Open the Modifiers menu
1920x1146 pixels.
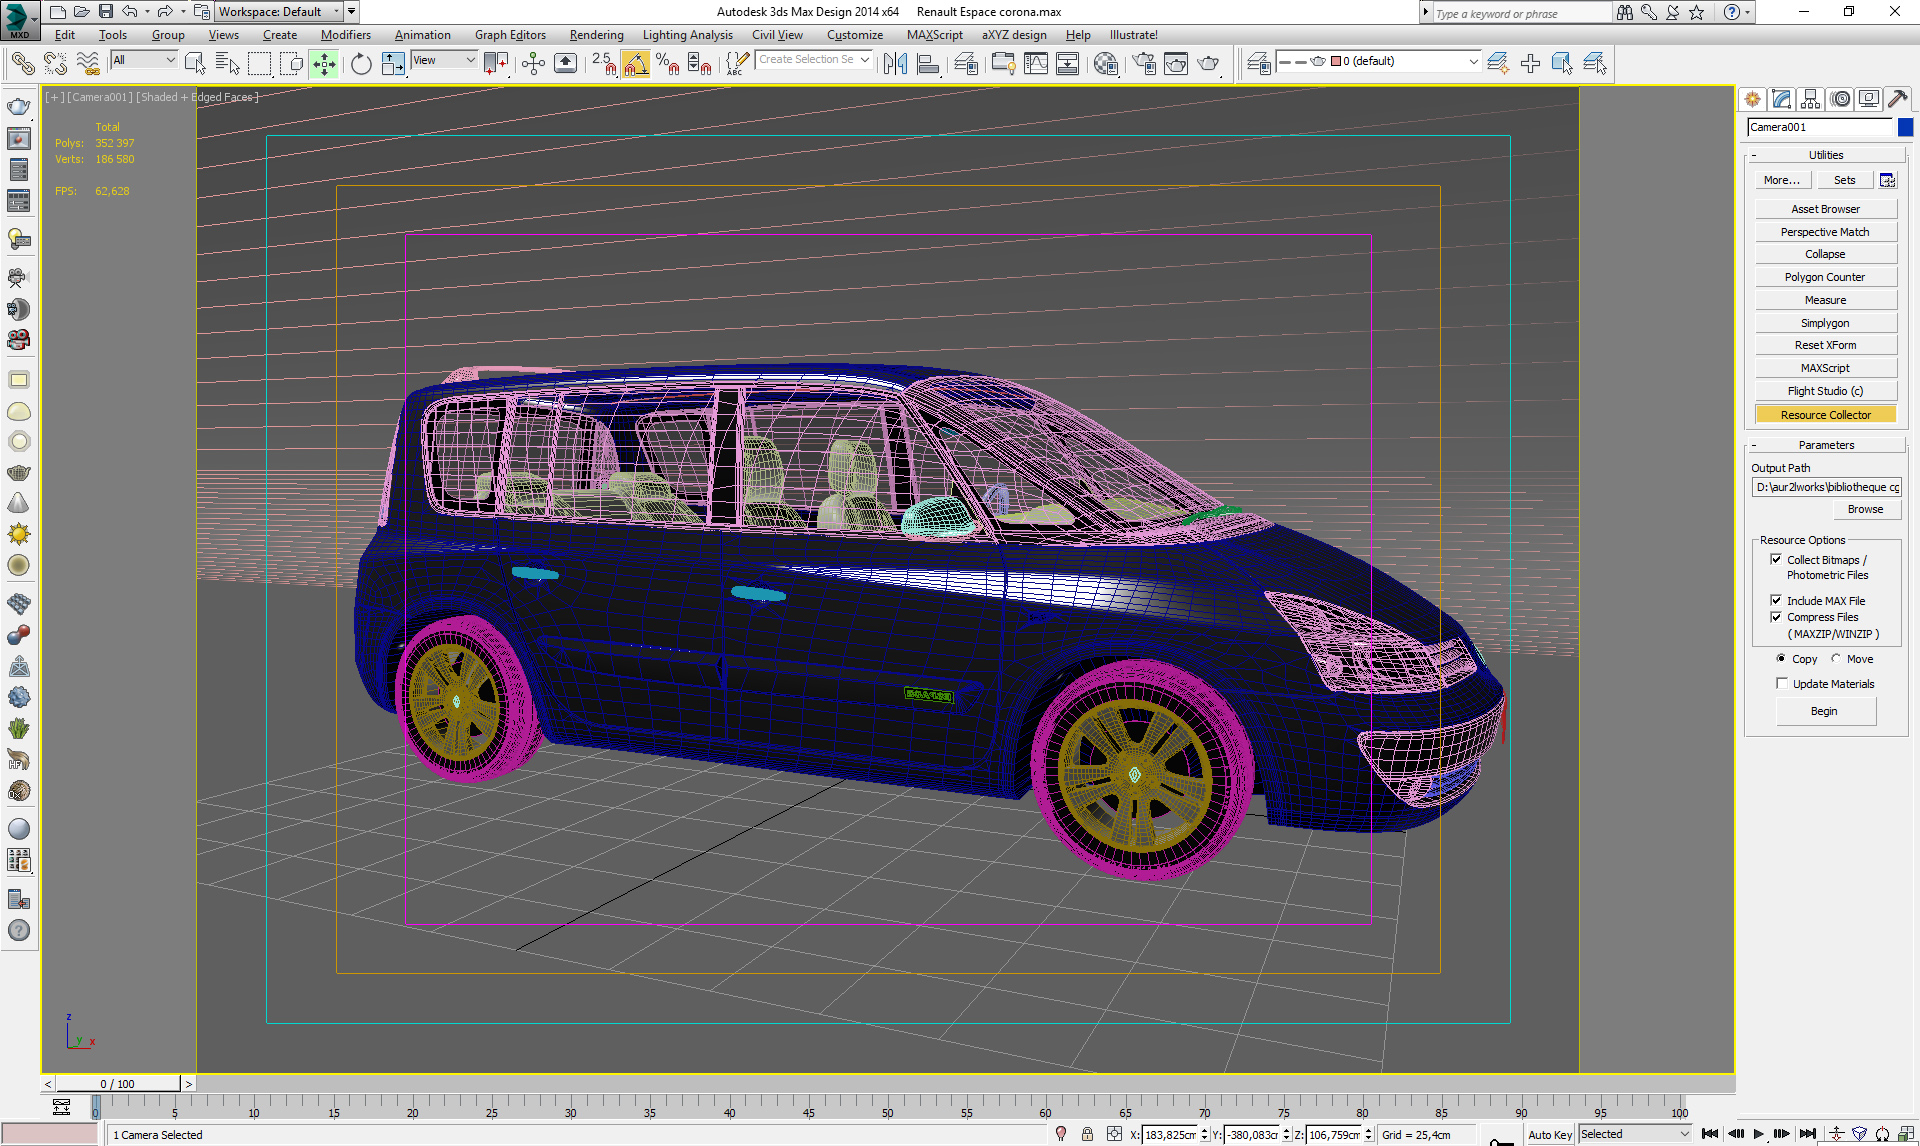tap(345, 35)
